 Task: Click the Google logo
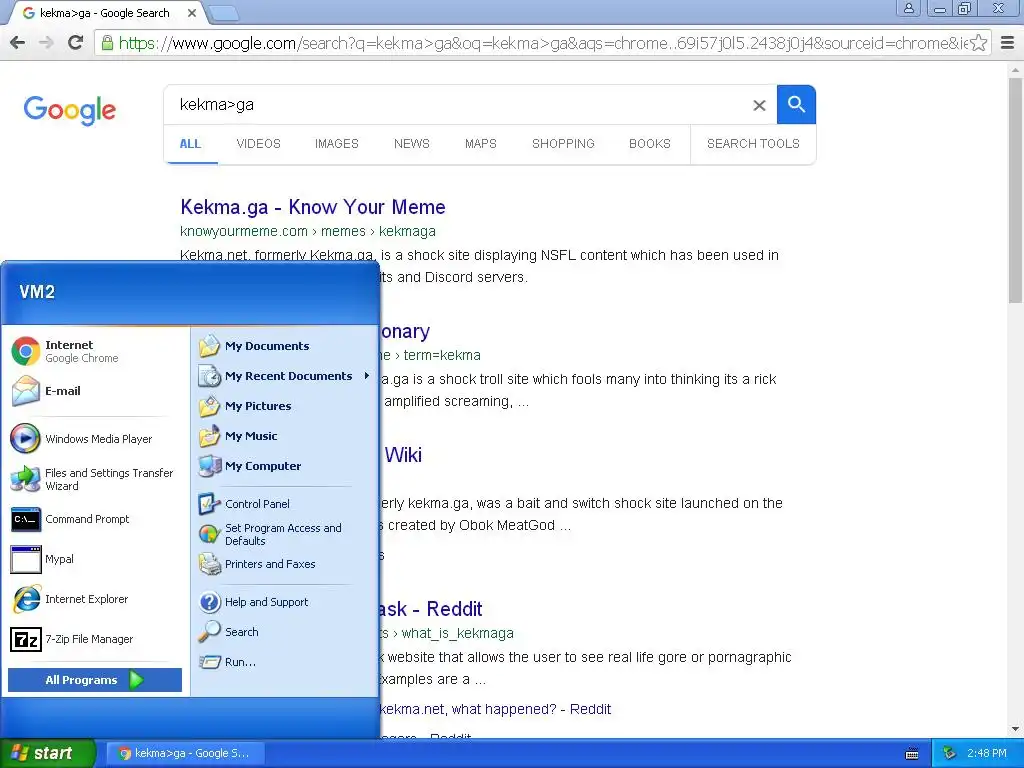click(70, 110)
